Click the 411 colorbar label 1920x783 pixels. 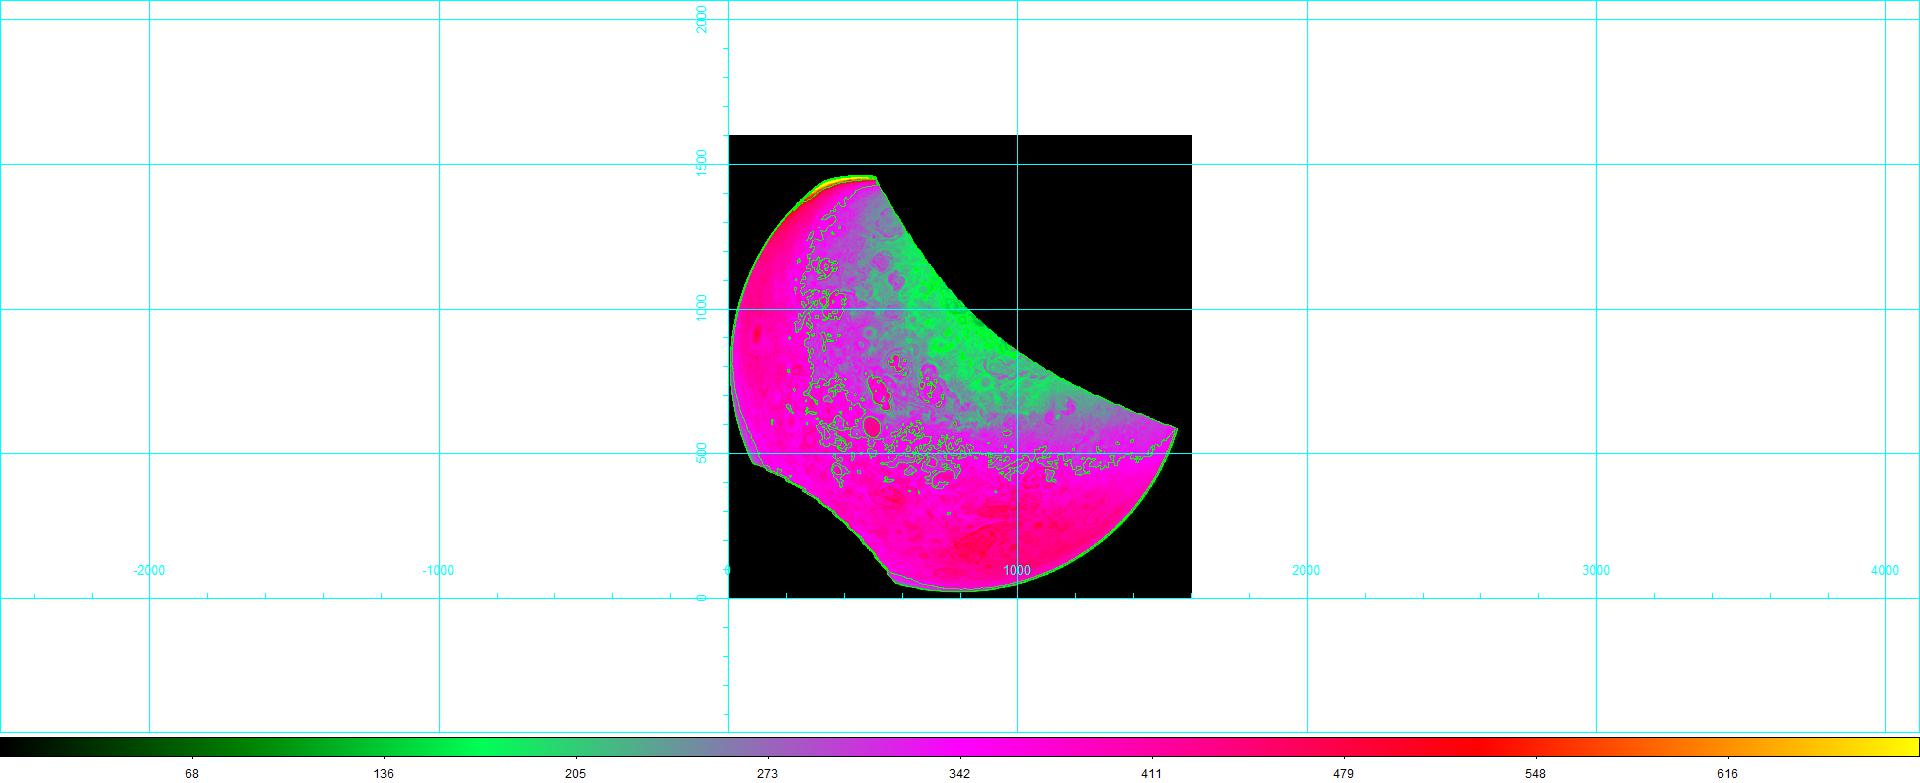point(1151,773)
